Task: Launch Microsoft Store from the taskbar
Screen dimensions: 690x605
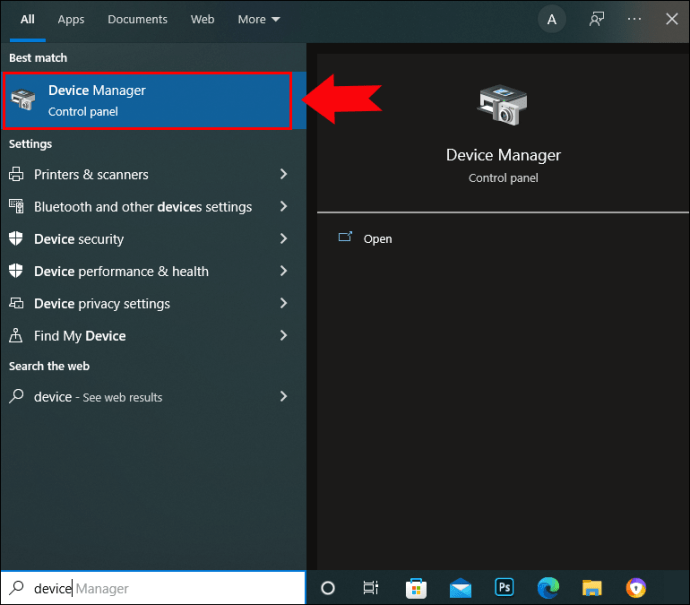Action: click(416, 588)
